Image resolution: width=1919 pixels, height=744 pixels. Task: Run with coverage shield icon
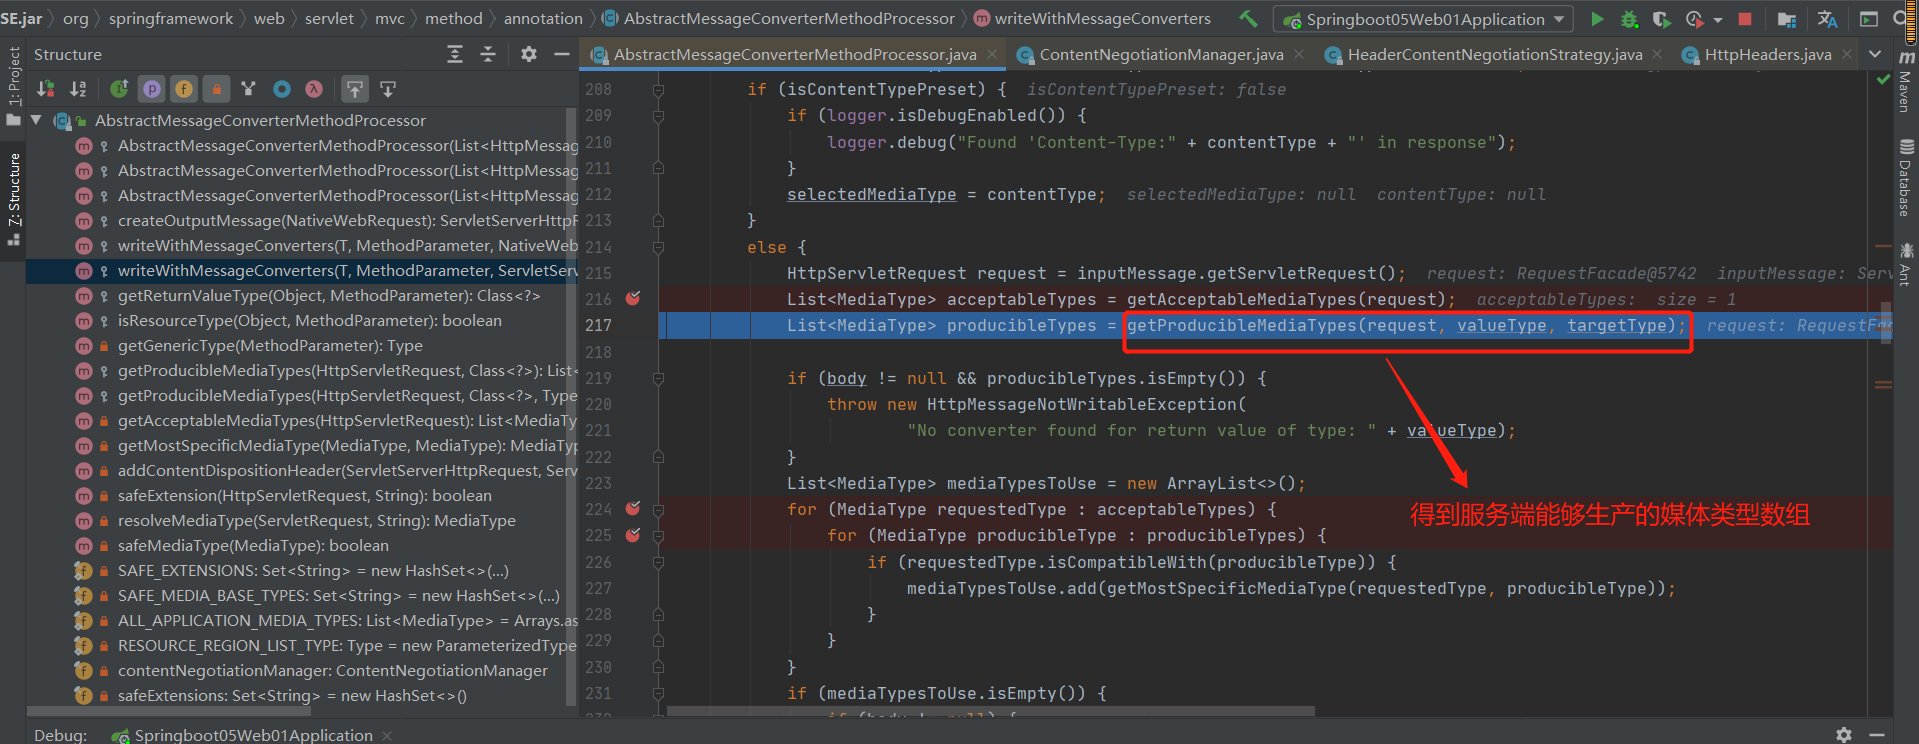(x=1661, y=19)
